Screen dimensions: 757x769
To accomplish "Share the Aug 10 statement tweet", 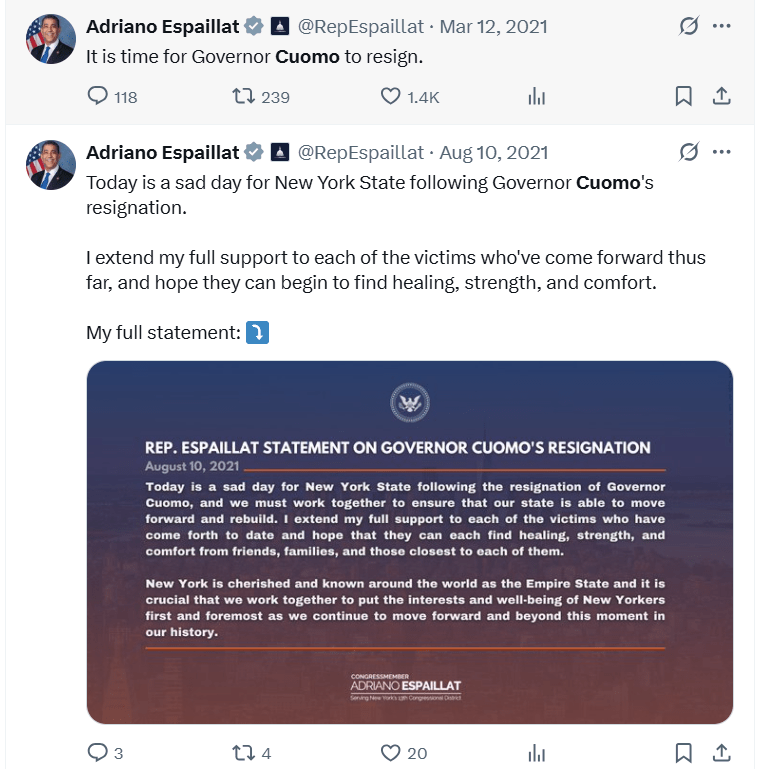I will tap(721, 753).
